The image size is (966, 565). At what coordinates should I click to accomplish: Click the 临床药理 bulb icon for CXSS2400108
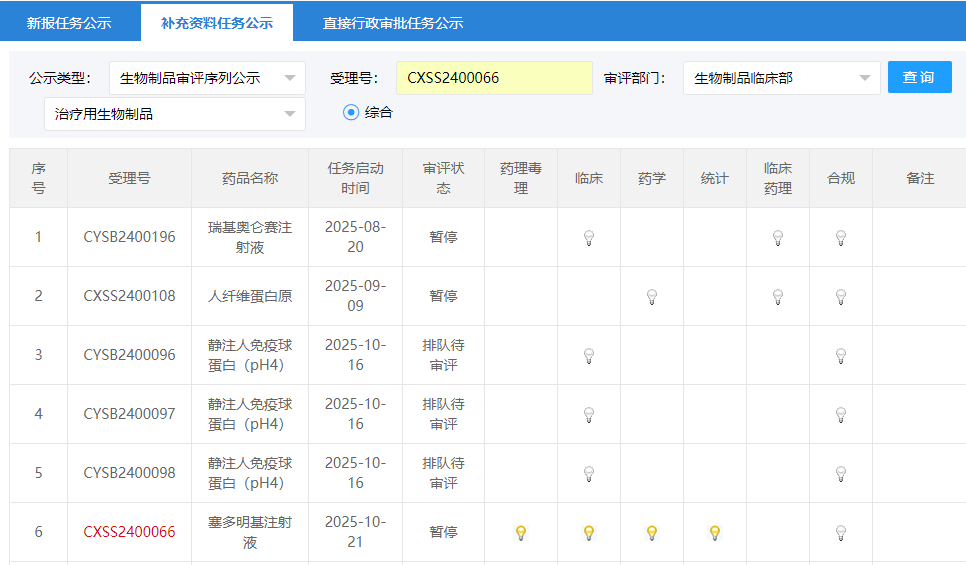point(778,297)
